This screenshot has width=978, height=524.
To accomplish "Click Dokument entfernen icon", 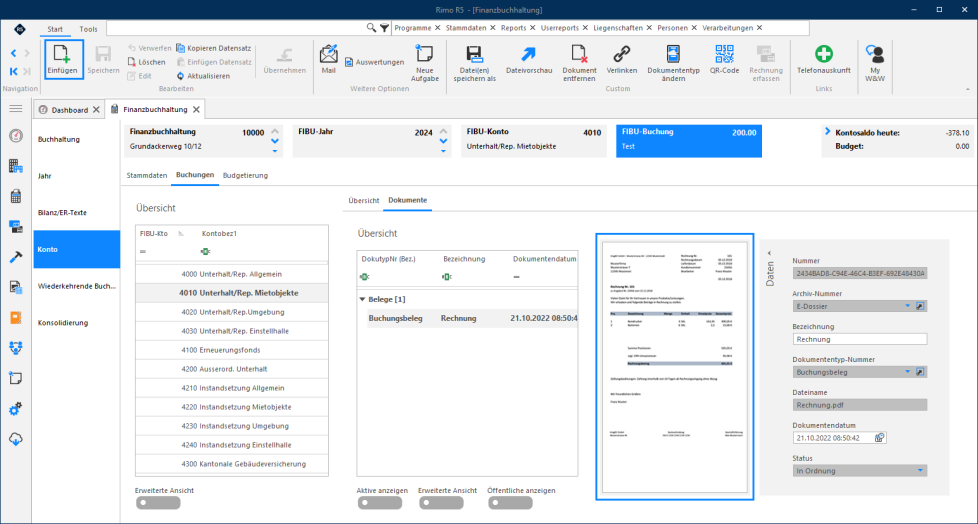I will 579,54.
